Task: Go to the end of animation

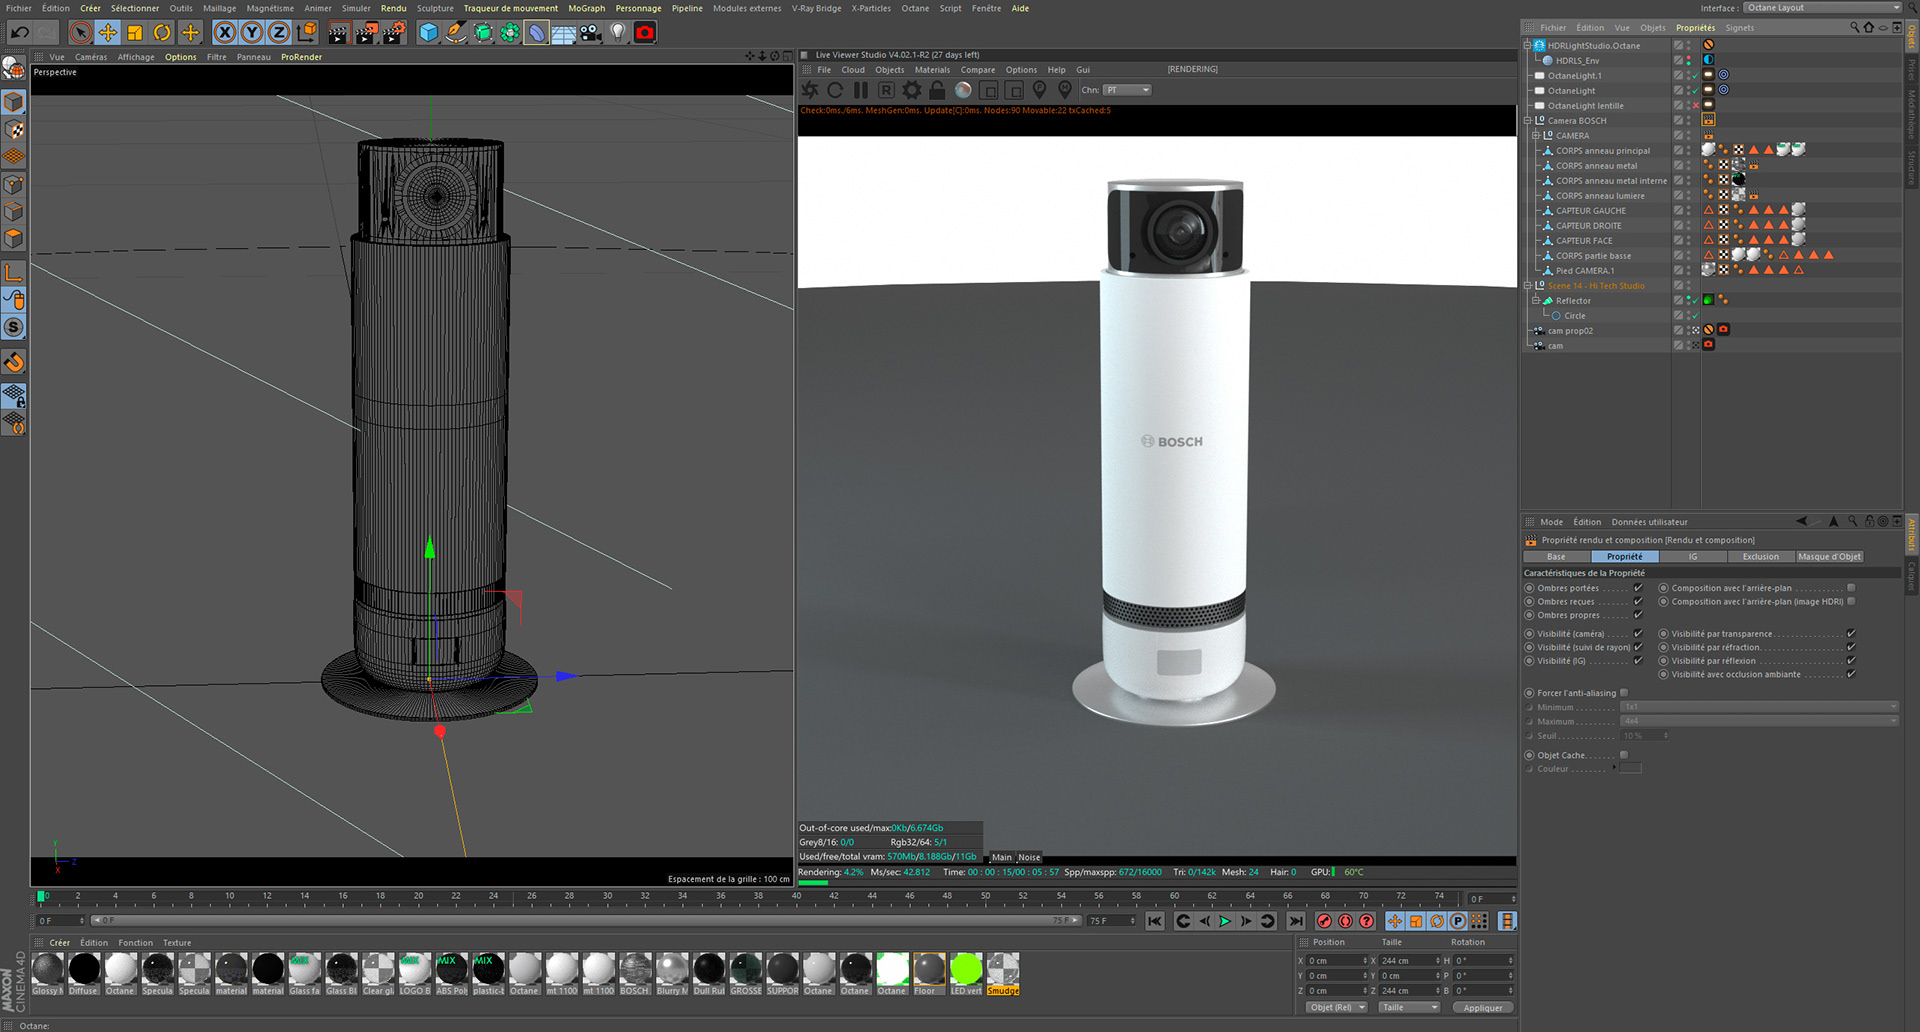Action: (1296, 921)
